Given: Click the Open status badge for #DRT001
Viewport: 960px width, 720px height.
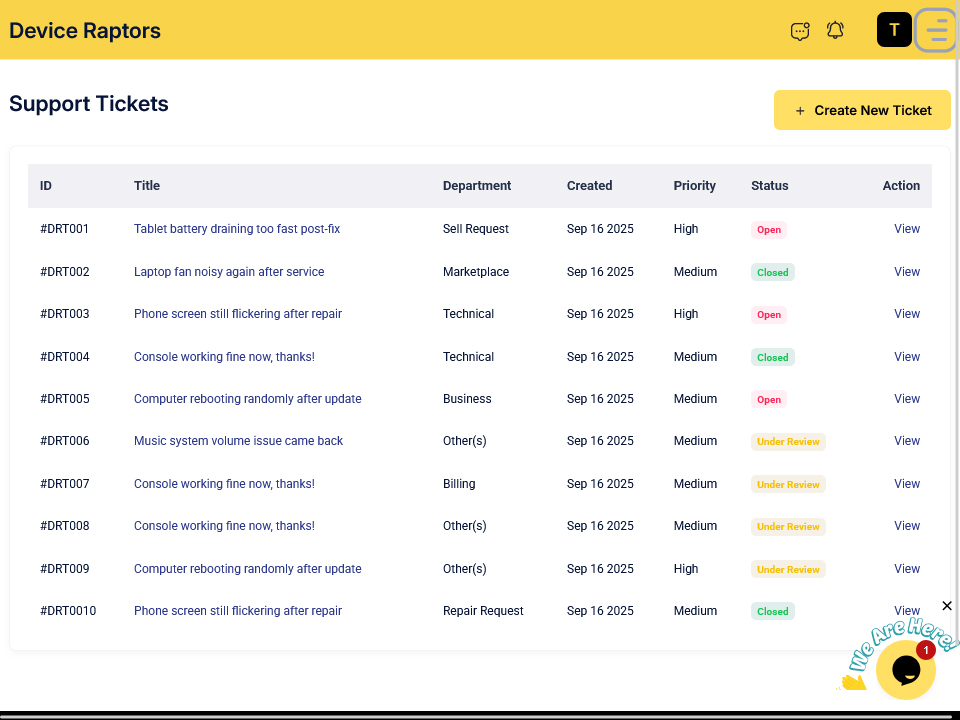Looking at the screenshot, I should point(769,230).
